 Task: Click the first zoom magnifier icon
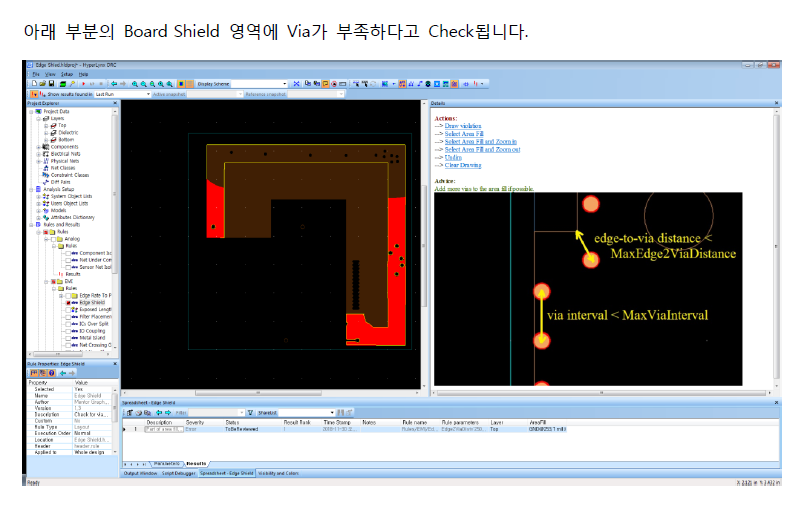tap(134, 84)
